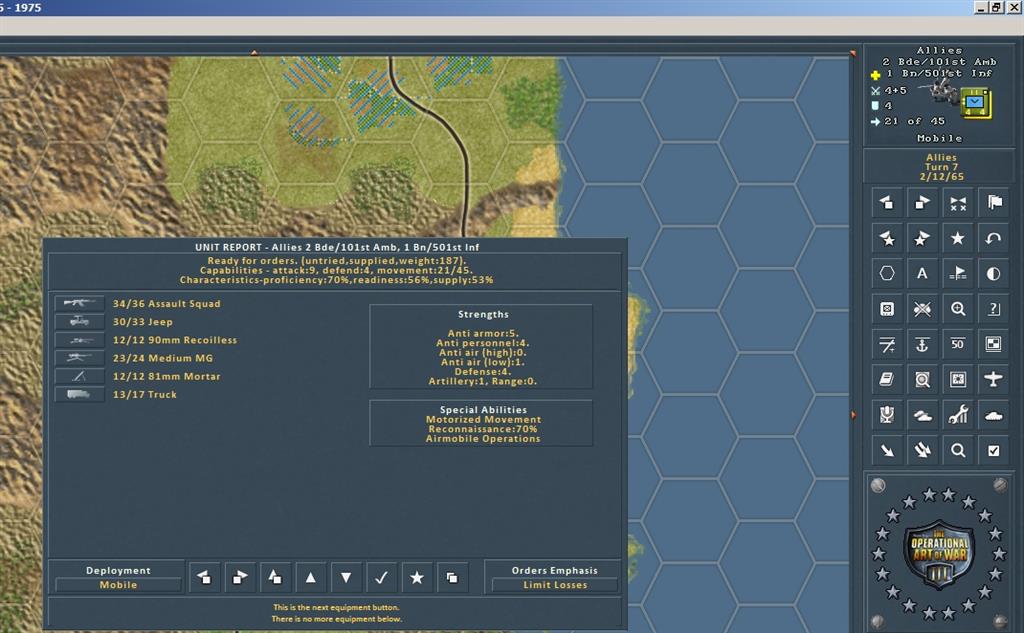1024x633 pixels.
Task: Open the clouds weather icon
Action: [922, 415]
